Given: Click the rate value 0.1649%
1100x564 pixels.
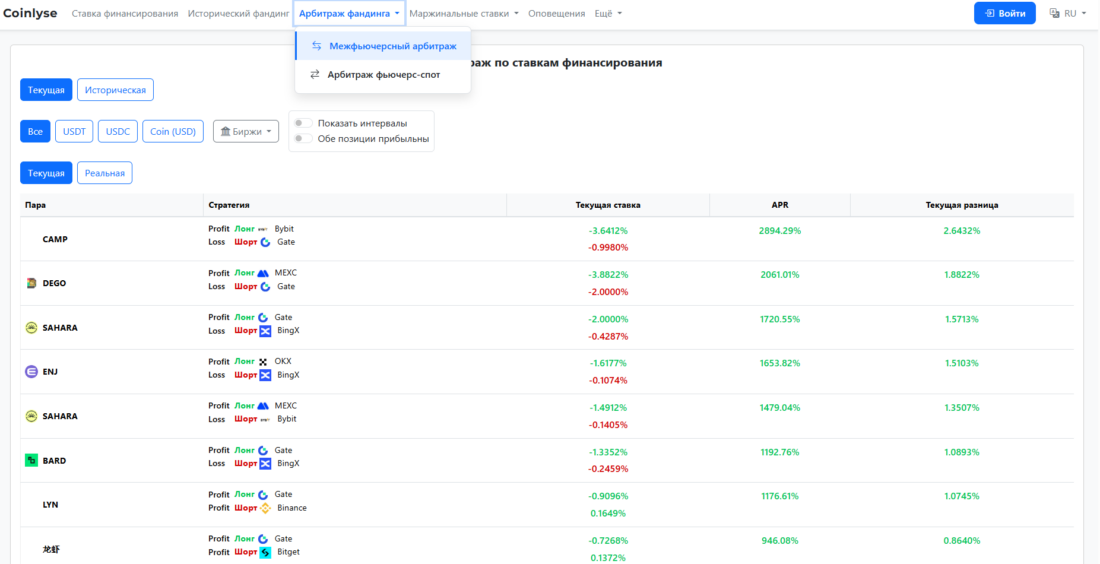Looking at the screenshot, I should pyautogui.click(x=608, y=513).
